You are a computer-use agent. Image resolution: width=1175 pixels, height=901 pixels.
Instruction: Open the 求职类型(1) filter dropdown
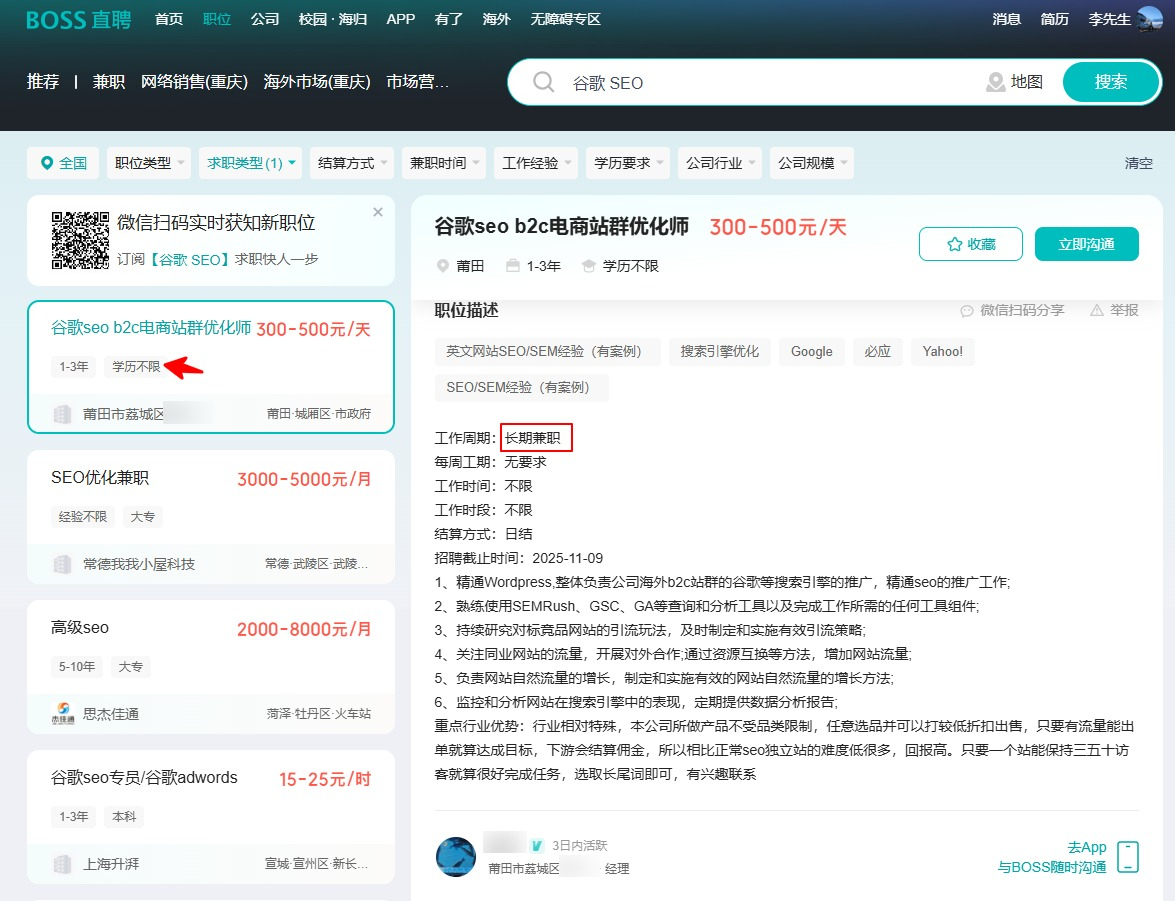[x=252, y=163]
